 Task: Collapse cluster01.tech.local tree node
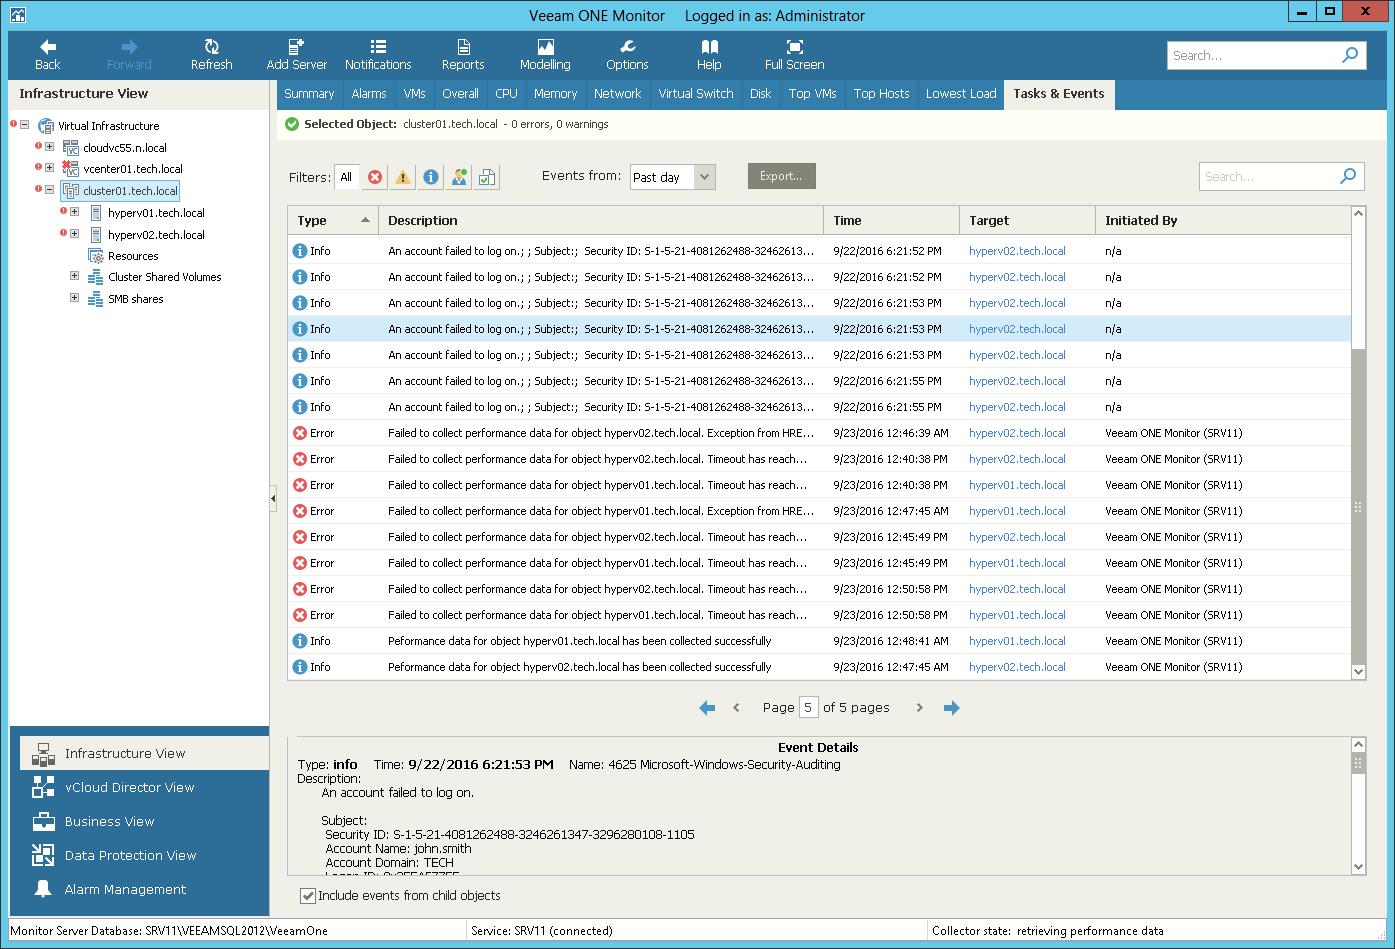tap(50, 190)
